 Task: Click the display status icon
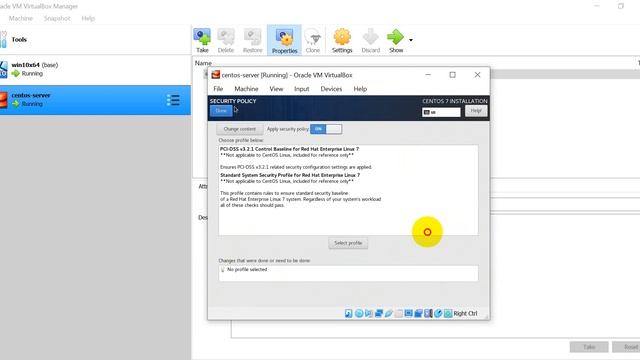coord(408,313)
